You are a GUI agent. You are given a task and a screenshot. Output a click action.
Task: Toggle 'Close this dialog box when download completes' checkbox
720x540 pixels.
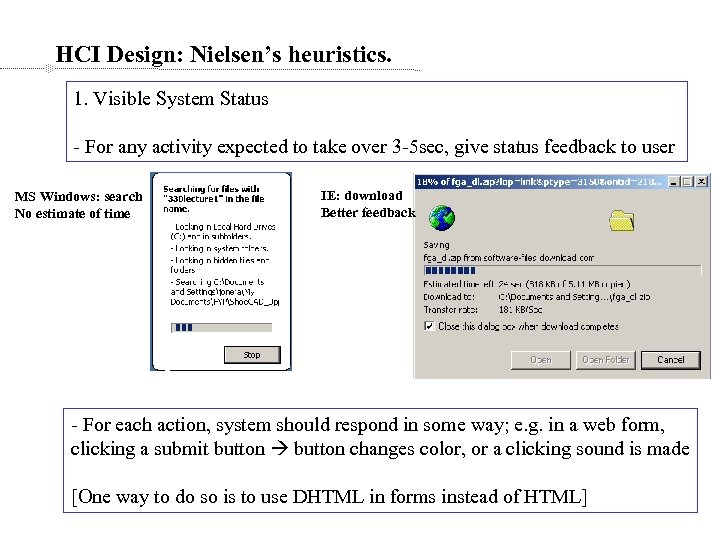429,326
